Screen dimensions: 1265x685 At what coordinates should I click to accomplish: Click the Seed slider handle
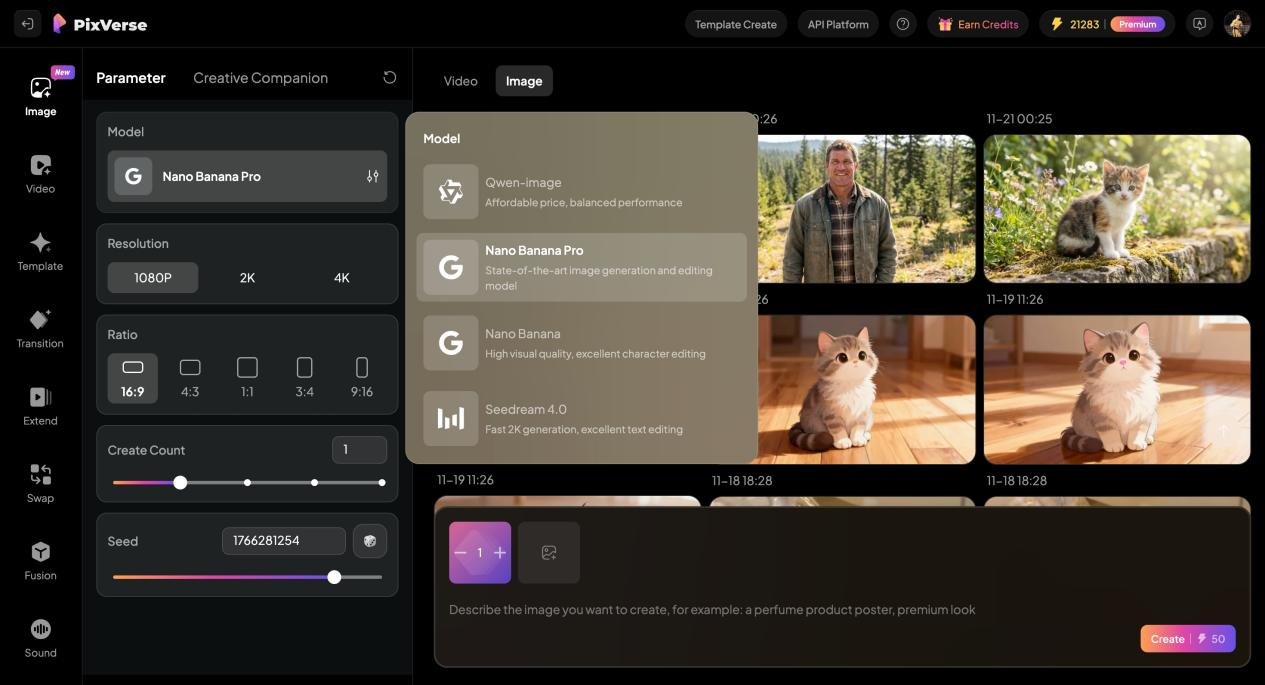click(334, 577)
